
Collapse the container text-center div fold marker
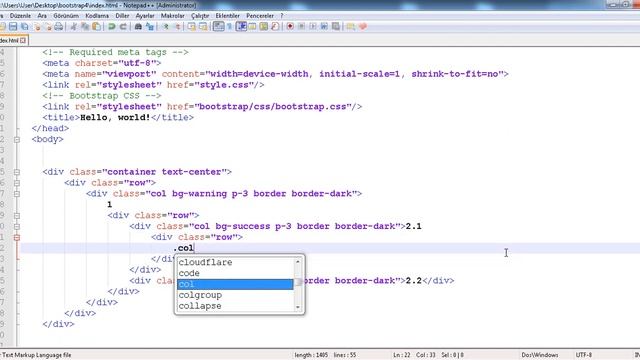coord(17,172)
